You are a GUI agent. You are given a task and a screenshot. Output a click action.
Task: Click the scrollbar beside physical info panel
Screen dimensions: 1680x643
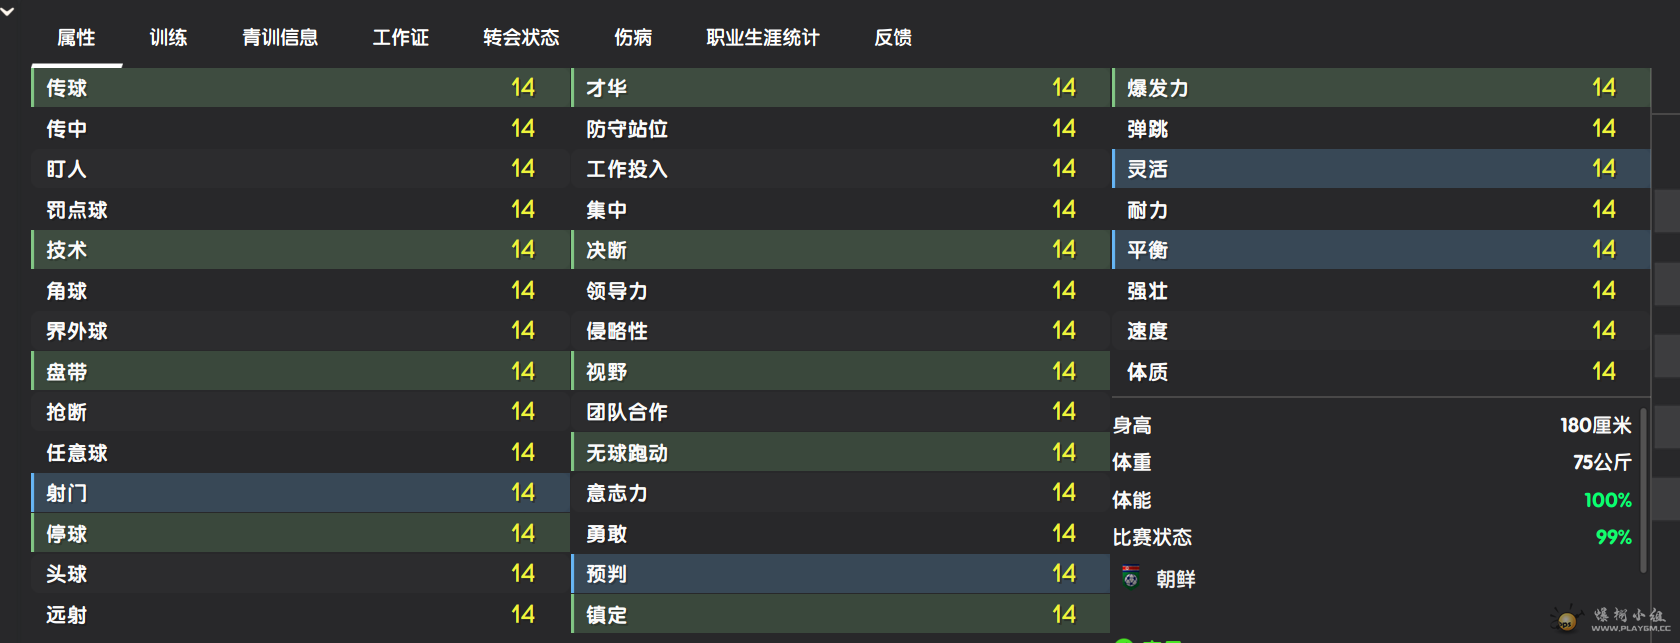[1643, 490]
